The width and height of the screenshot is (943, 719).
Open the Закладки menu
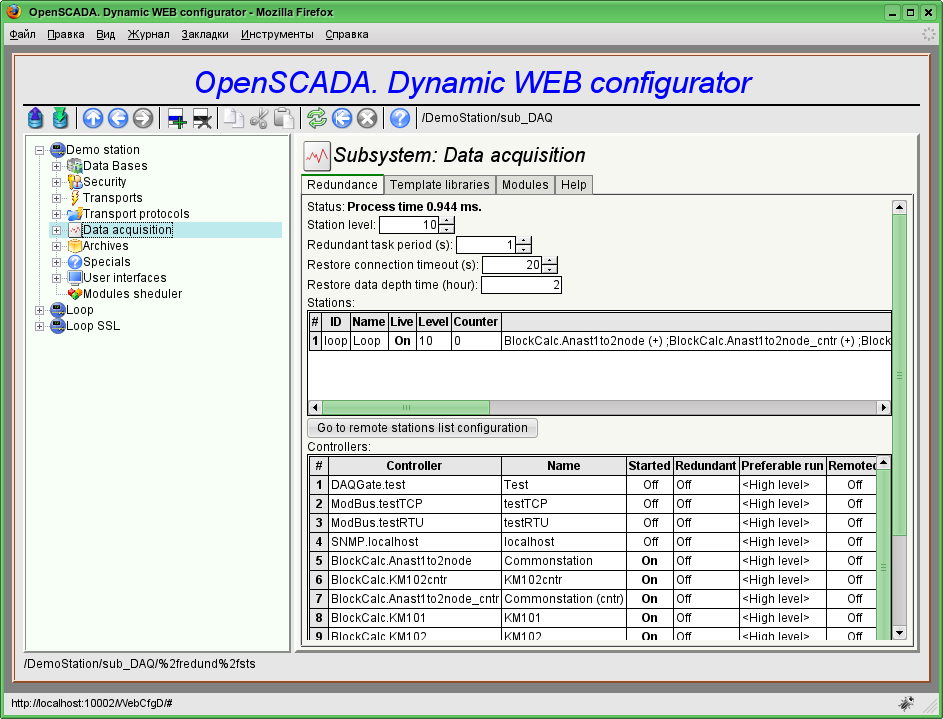tap(205, 34)
